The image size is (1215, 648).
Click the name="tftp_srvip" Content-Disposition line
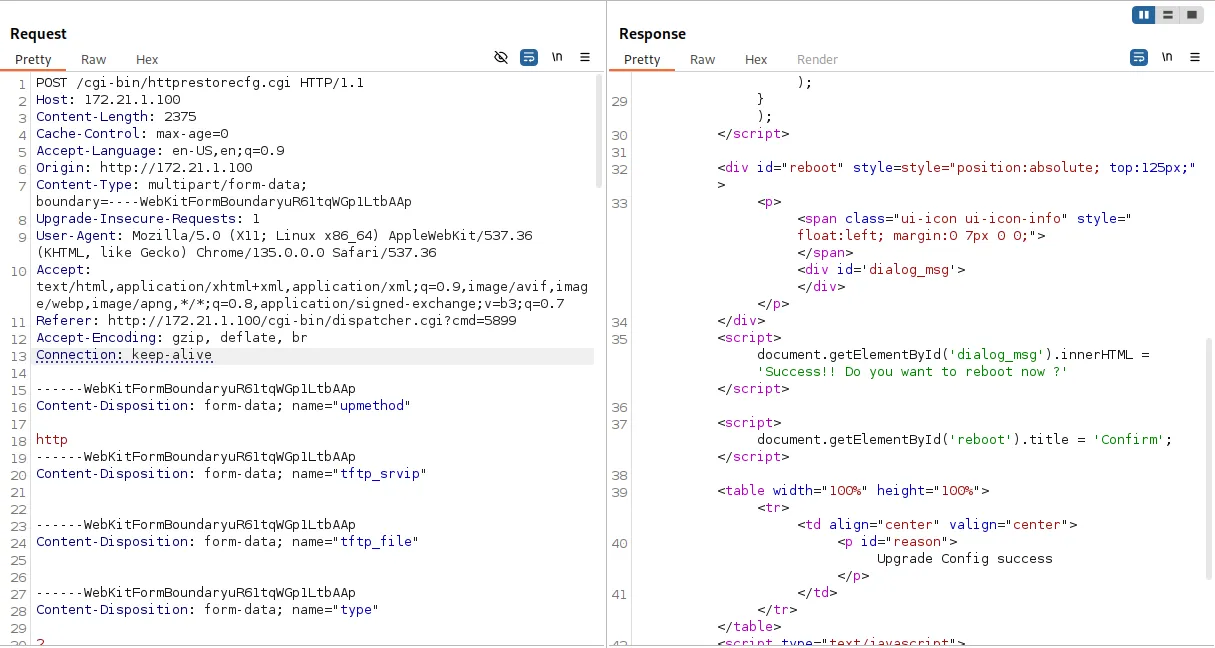click(x=232, y=474)
